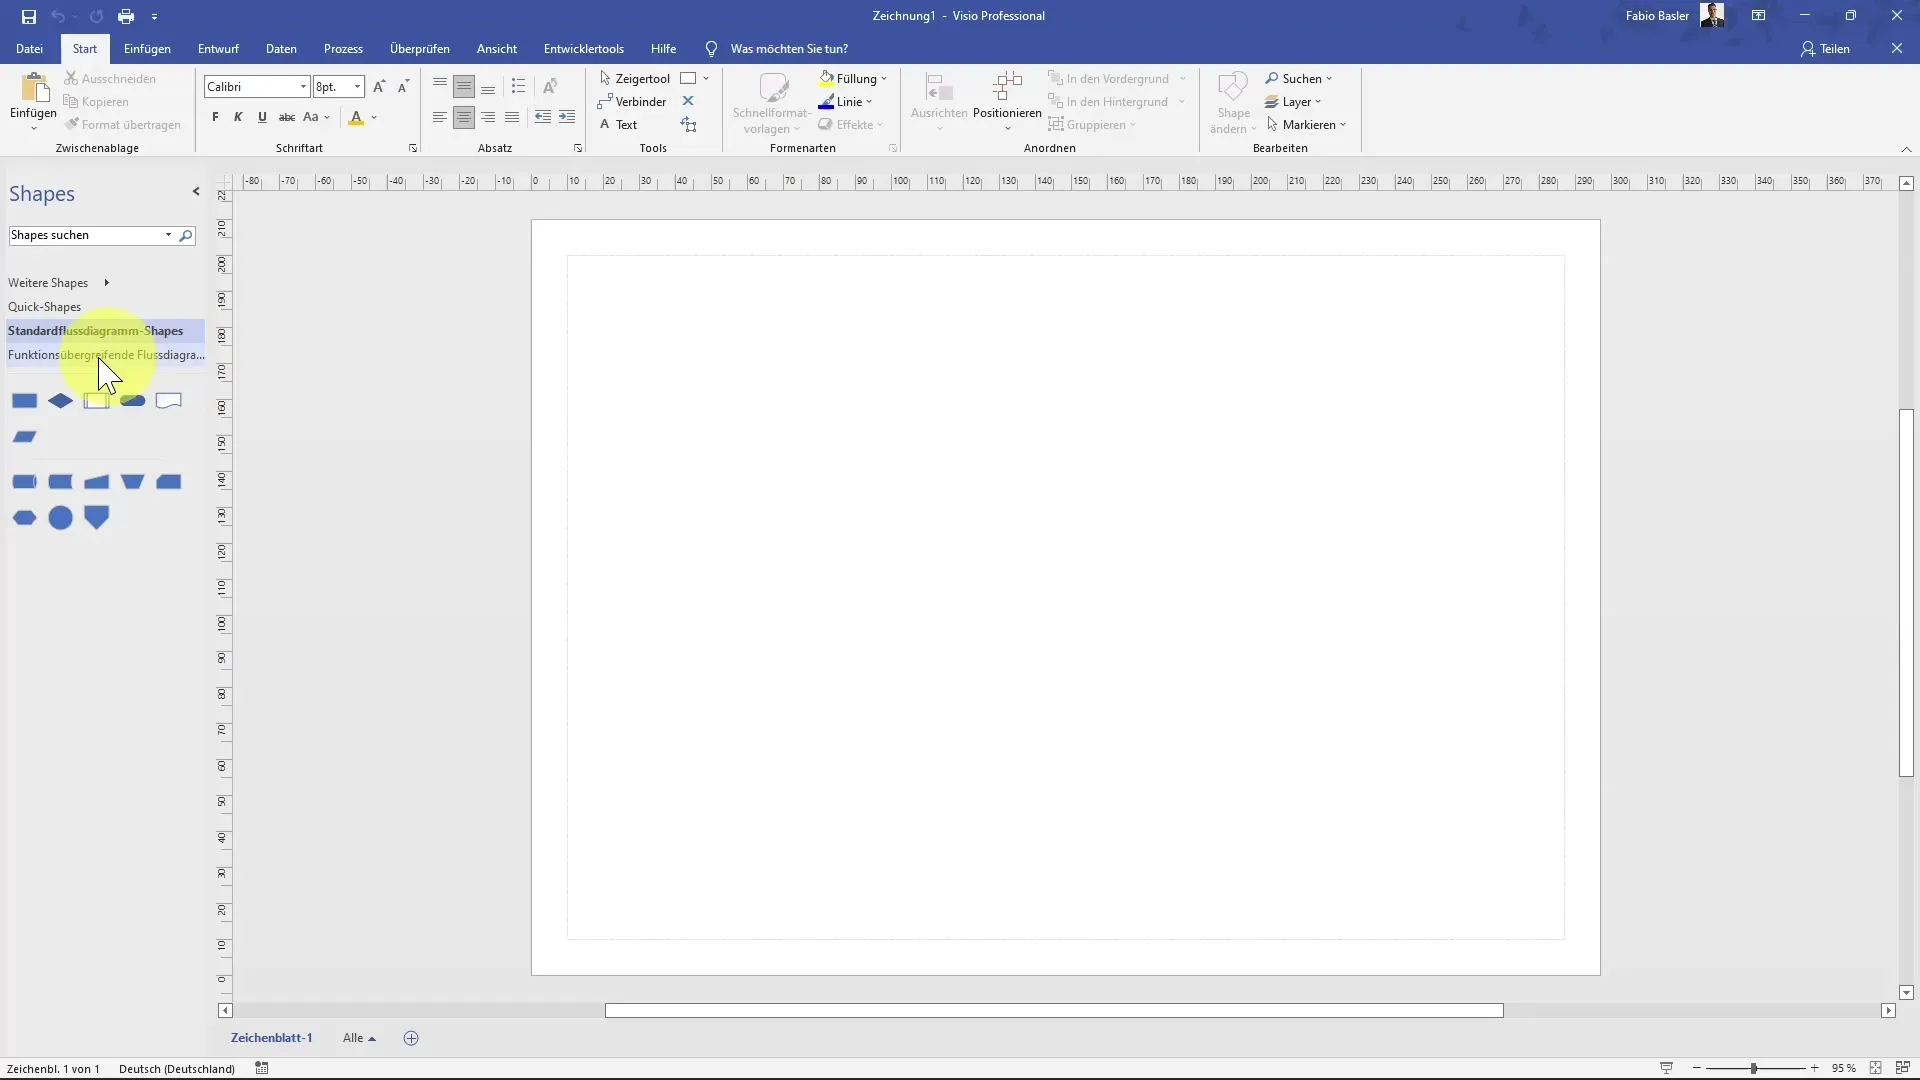This screenshot has height=1080, width=1920.
Task: Click the zoom in plus button
Action: pos(1814,1068)
